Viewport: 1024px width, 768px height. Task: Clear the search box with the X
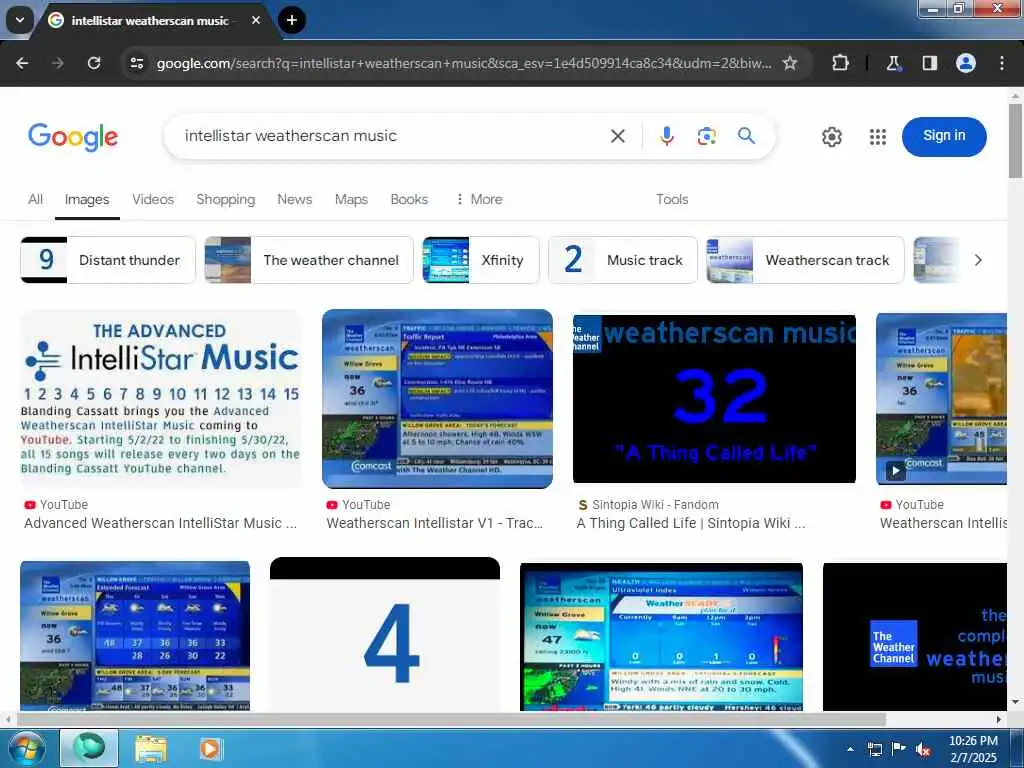[x=617, y=136]
